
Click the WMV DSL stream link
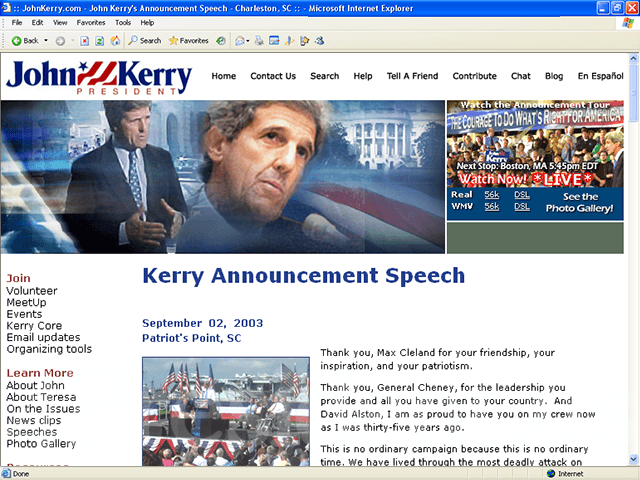click(x=522, y=207)
